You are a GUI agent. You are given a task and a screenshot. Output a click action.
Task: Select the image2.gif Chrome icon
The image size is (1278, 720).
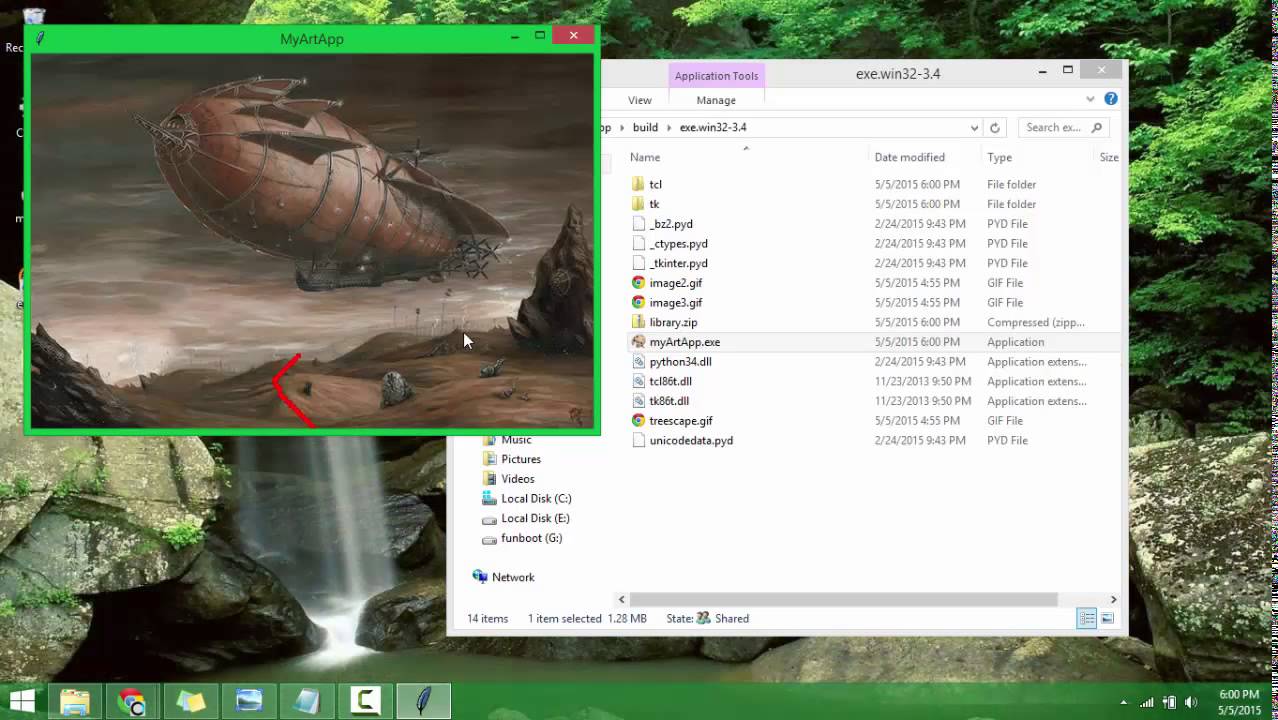pos(638,283)
